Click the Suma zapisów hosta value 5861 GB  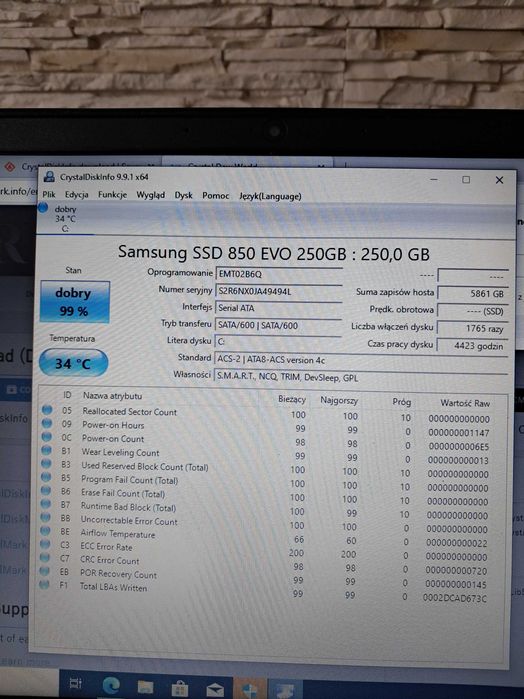point(473,294)
